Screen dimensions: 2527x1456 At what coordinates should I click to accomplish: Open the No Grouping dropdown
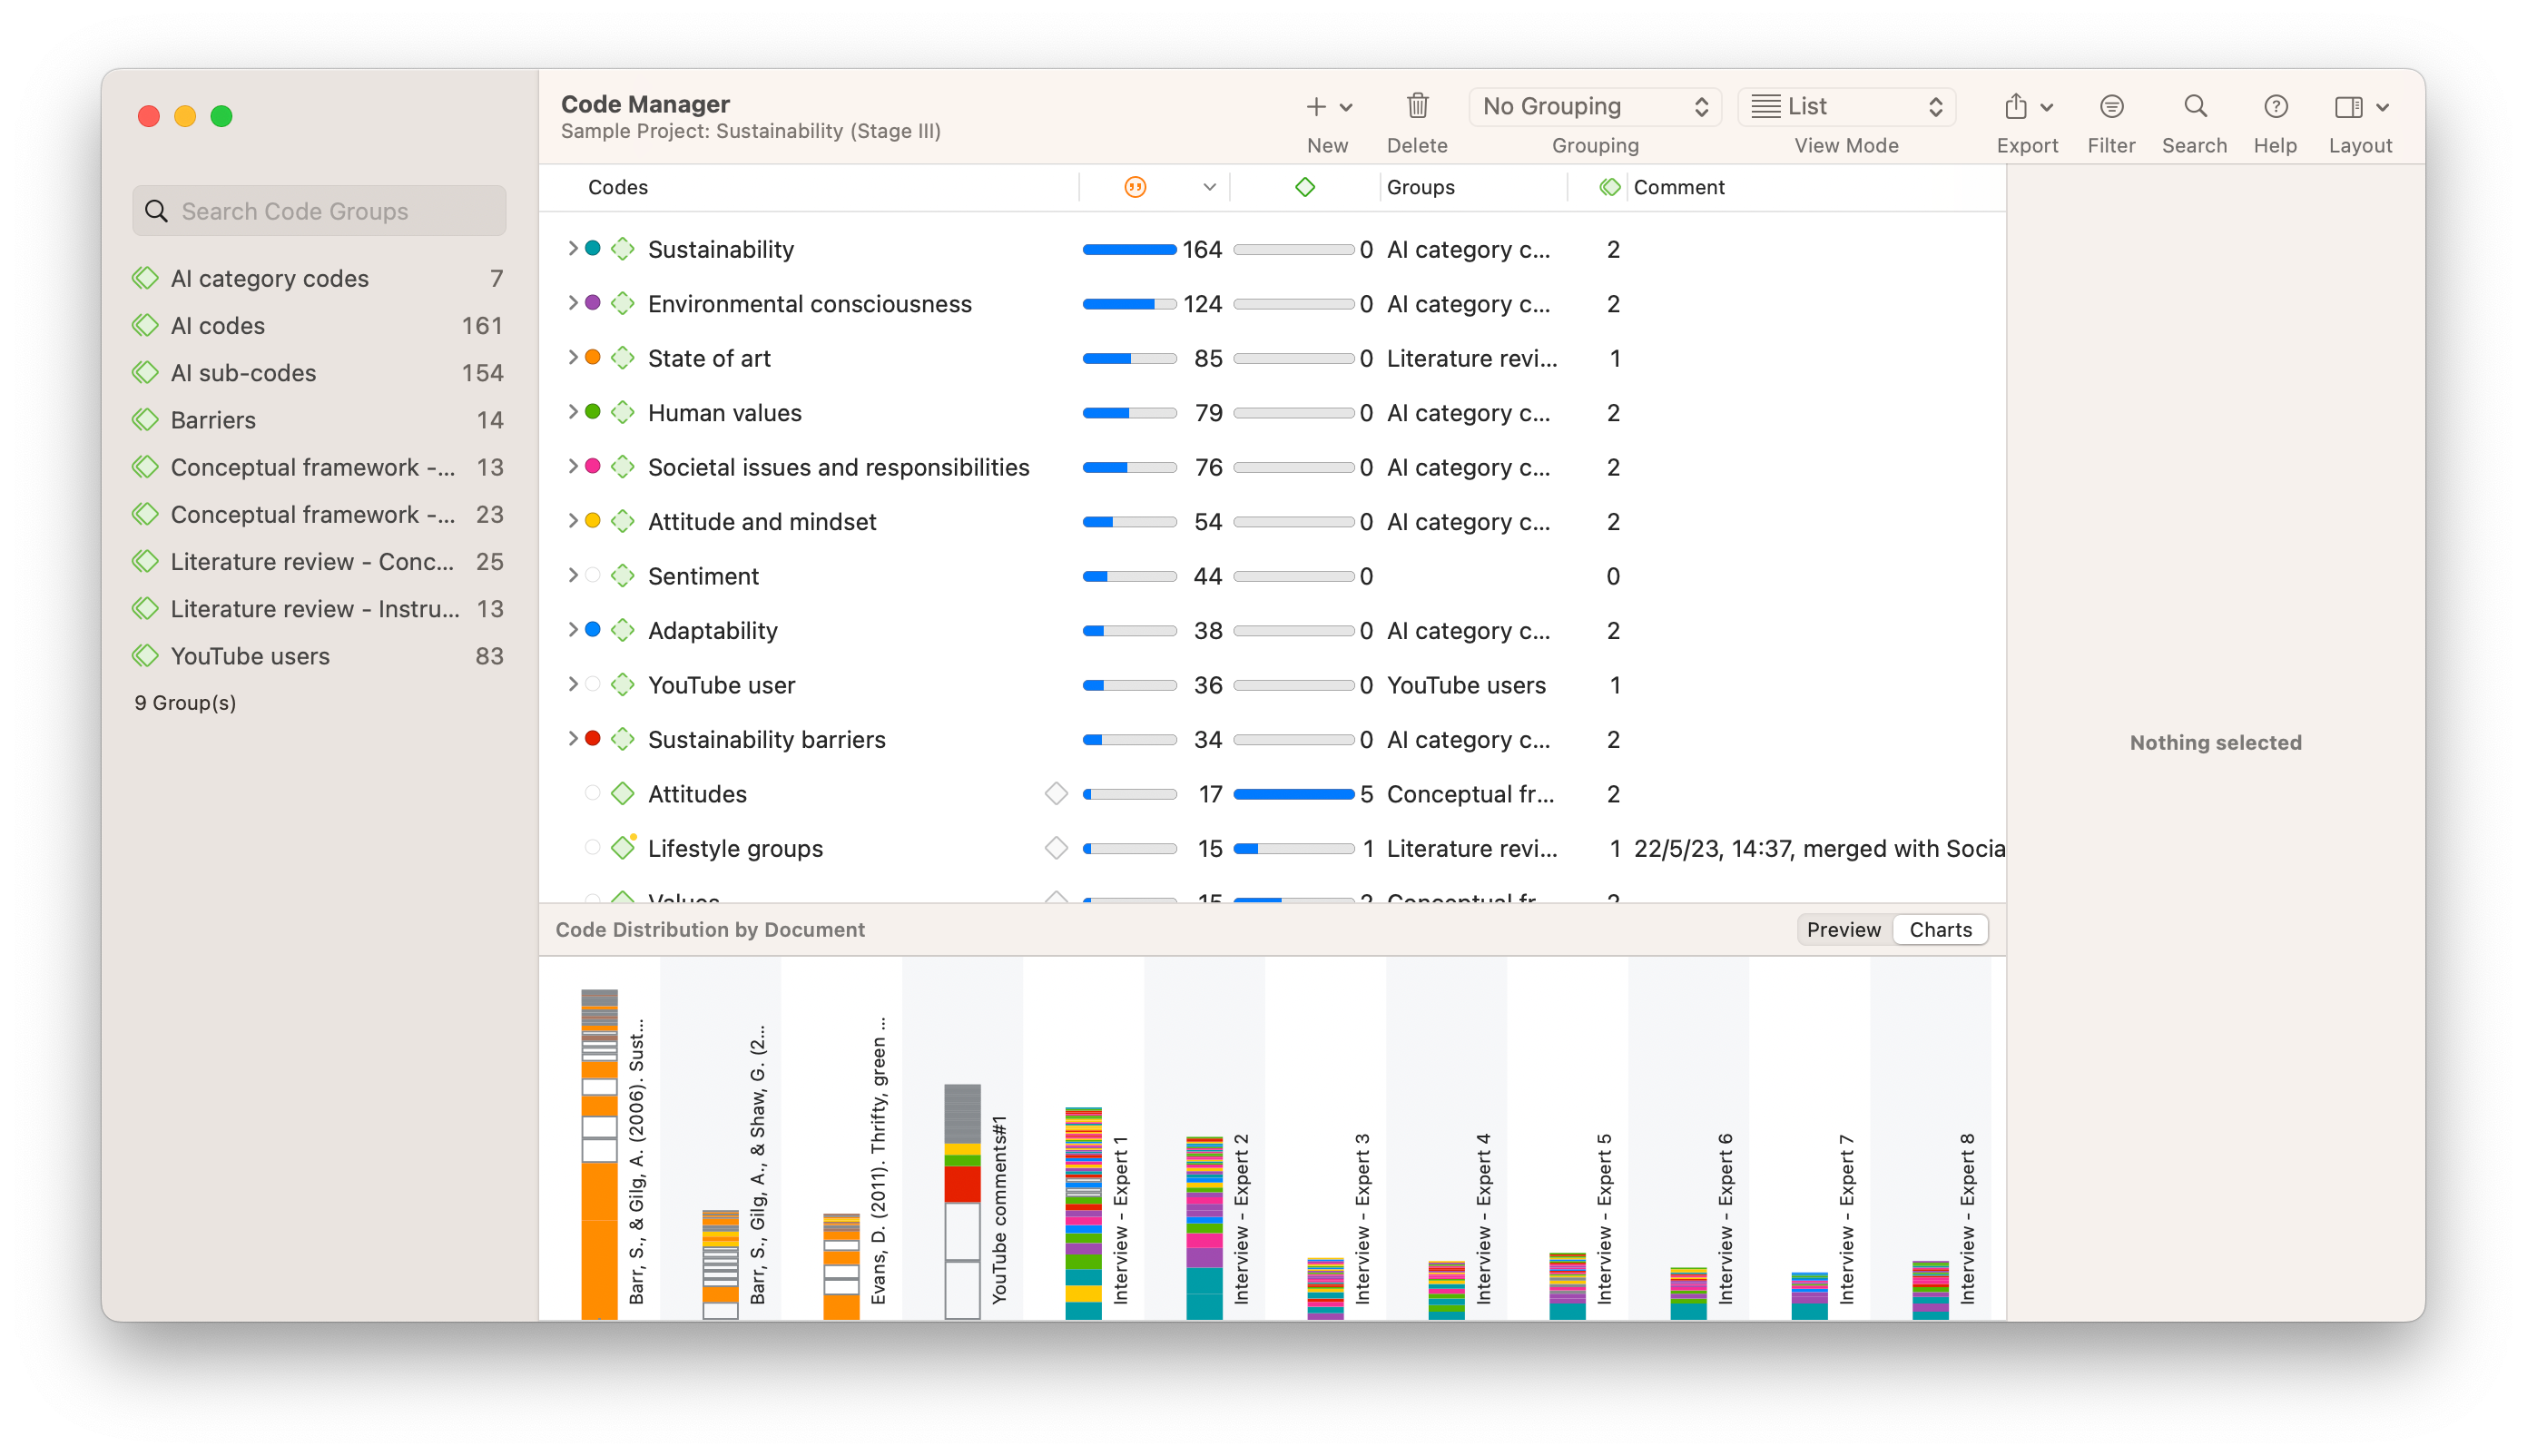point(1594,106)
